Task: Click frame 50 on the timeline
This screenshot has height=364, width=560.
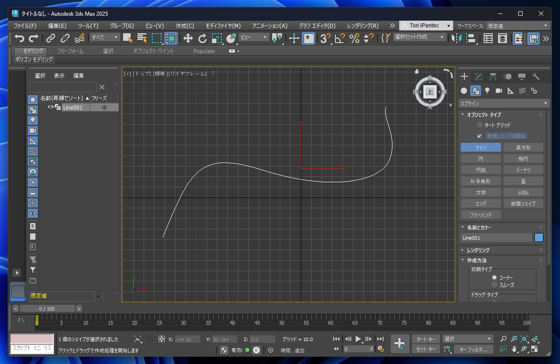Action: [x=282, y=323]
